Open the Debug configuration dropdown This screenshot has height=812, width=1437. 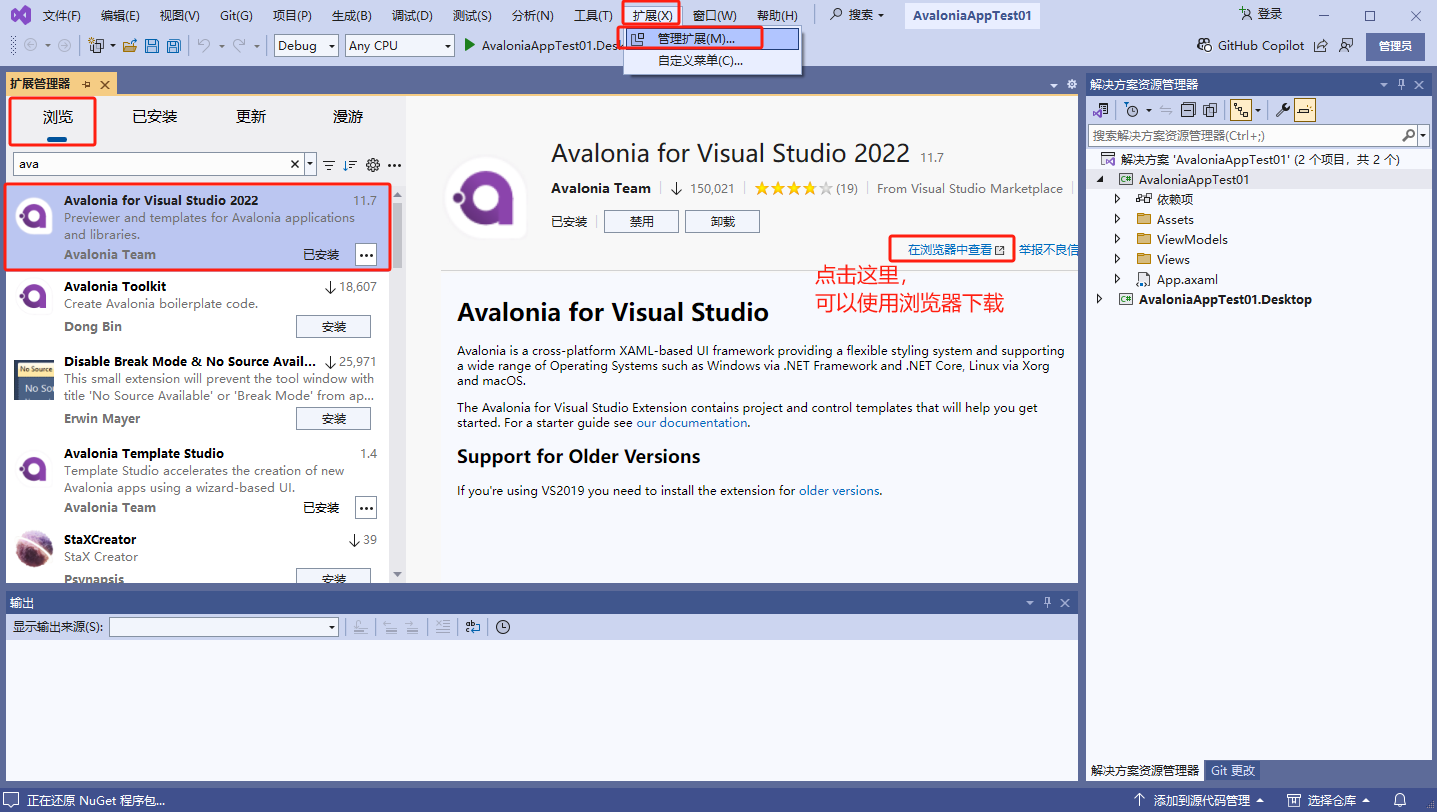point(306,45)
